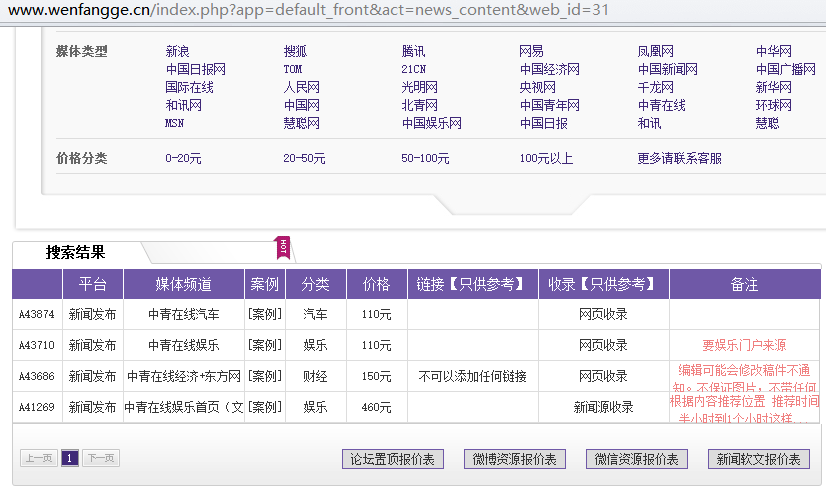Click the 新闻软文报价表 button
Screen dimensions: 826x489
759,459
